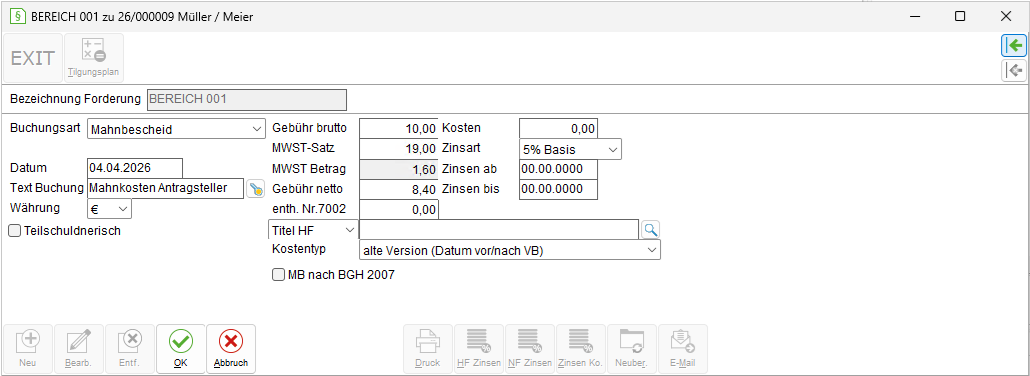Viewport: 1030px width, 376px height.
Task: Click the Neuber. recalculate button
Action: pos(632,349)
